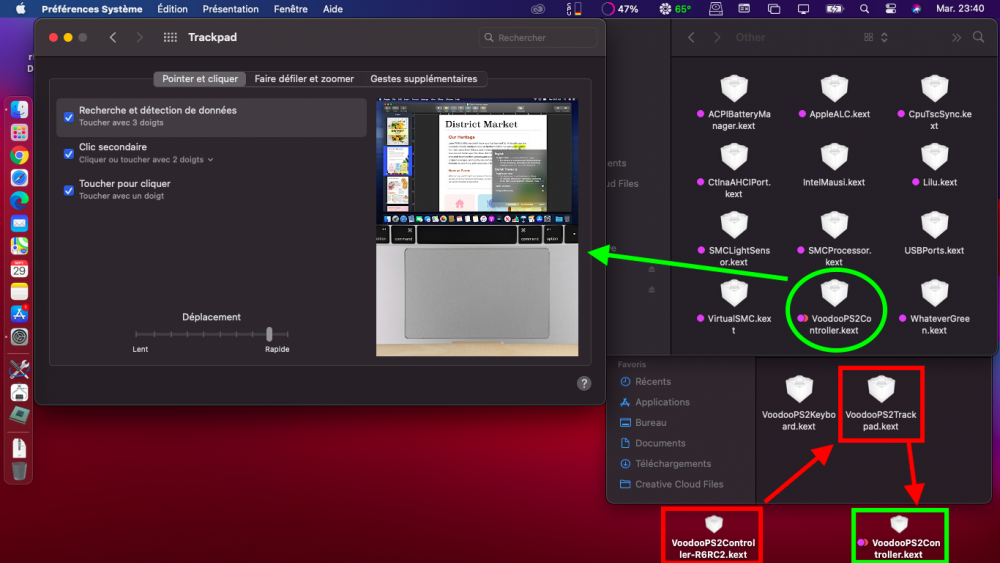The width and height of the screenshot is (1000, 563).
Task: Click the fan 65° status item
Action: tap(675, 9)
